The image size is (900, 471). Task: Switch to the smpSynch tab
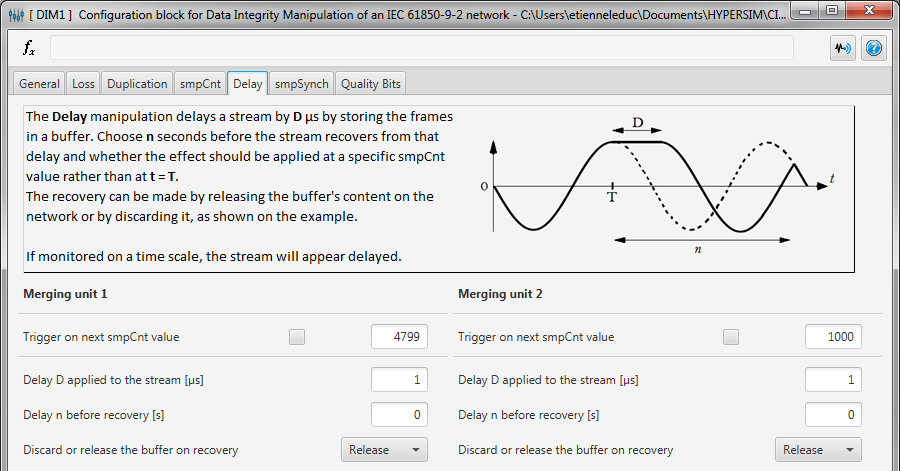pyautogui.click(x=301, y=84)
